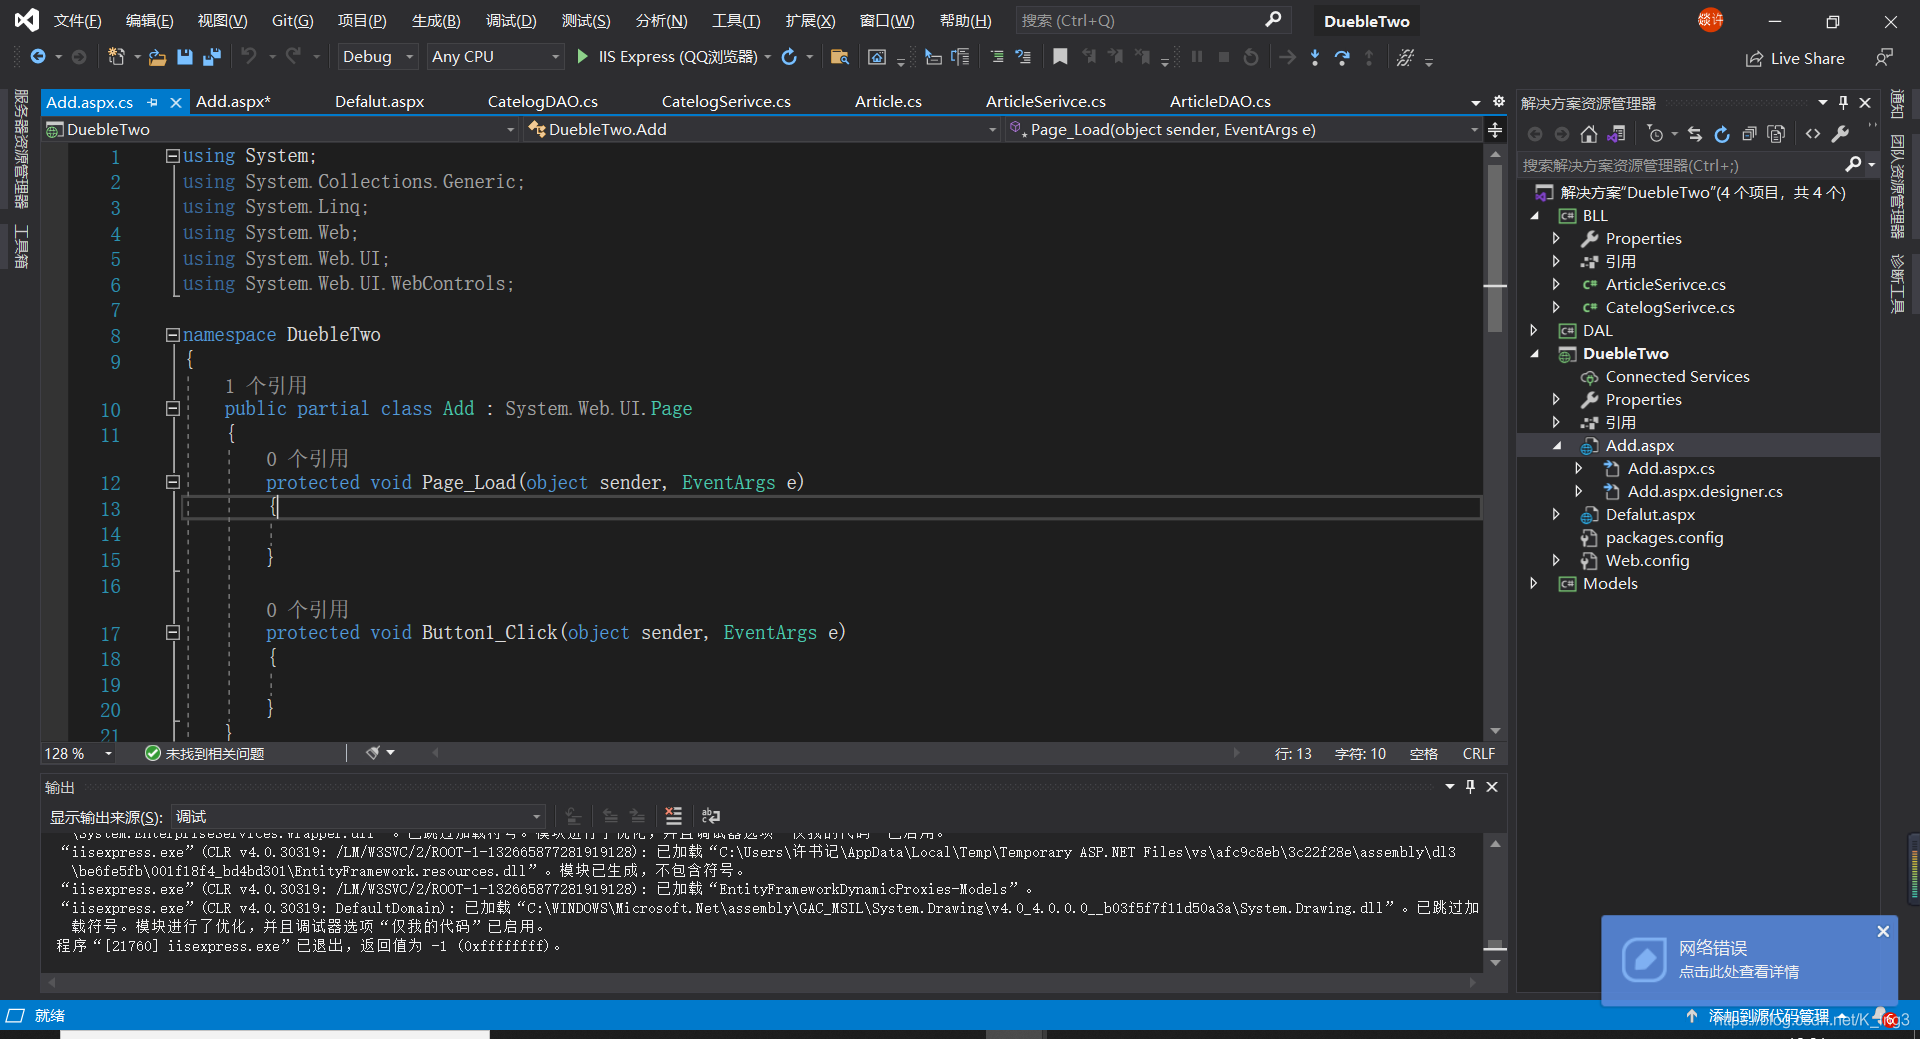Collapse the BLL project node
1920x1039 pixels.
tap(1534, 216)
